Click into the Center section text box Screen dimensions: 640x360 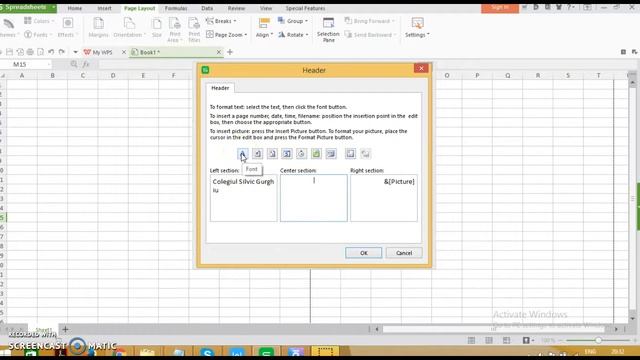[x=314, y=198]
